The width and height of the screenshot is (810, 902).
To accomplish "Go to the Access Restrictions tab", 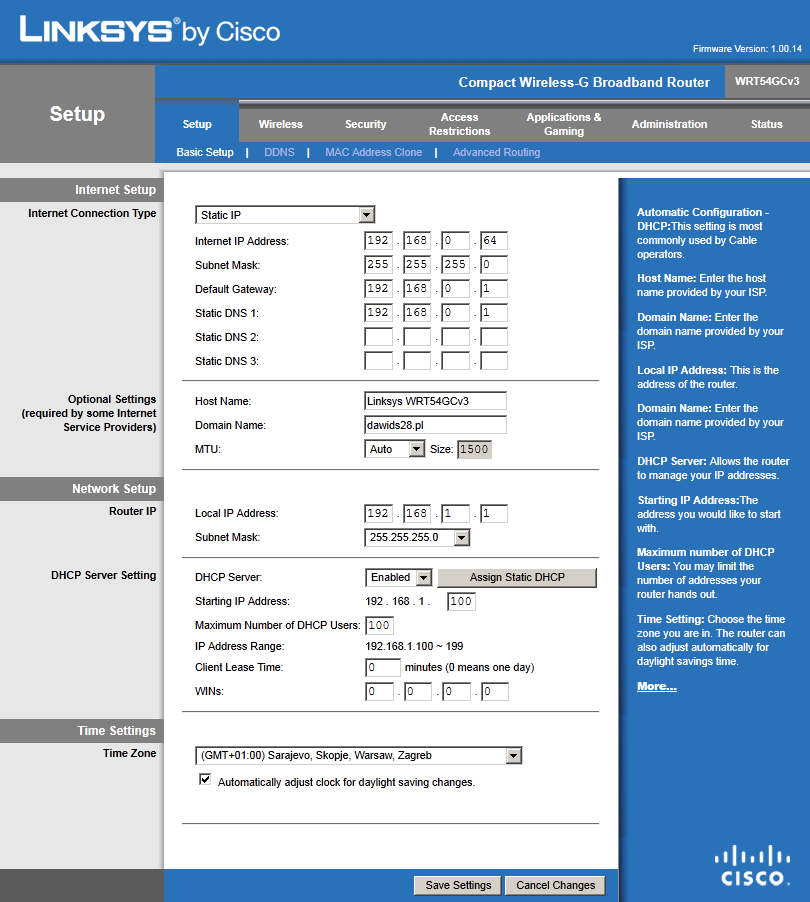I will click(x=459, y=124).
